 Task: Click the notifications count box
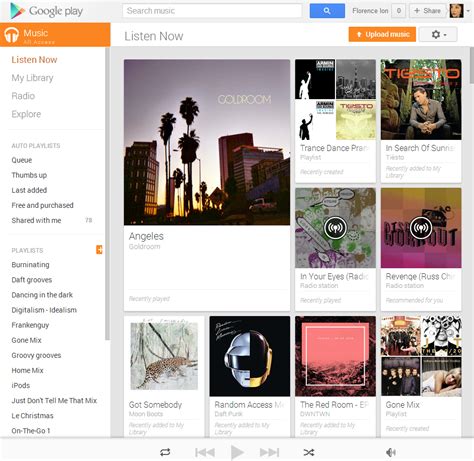click(398, 11)
